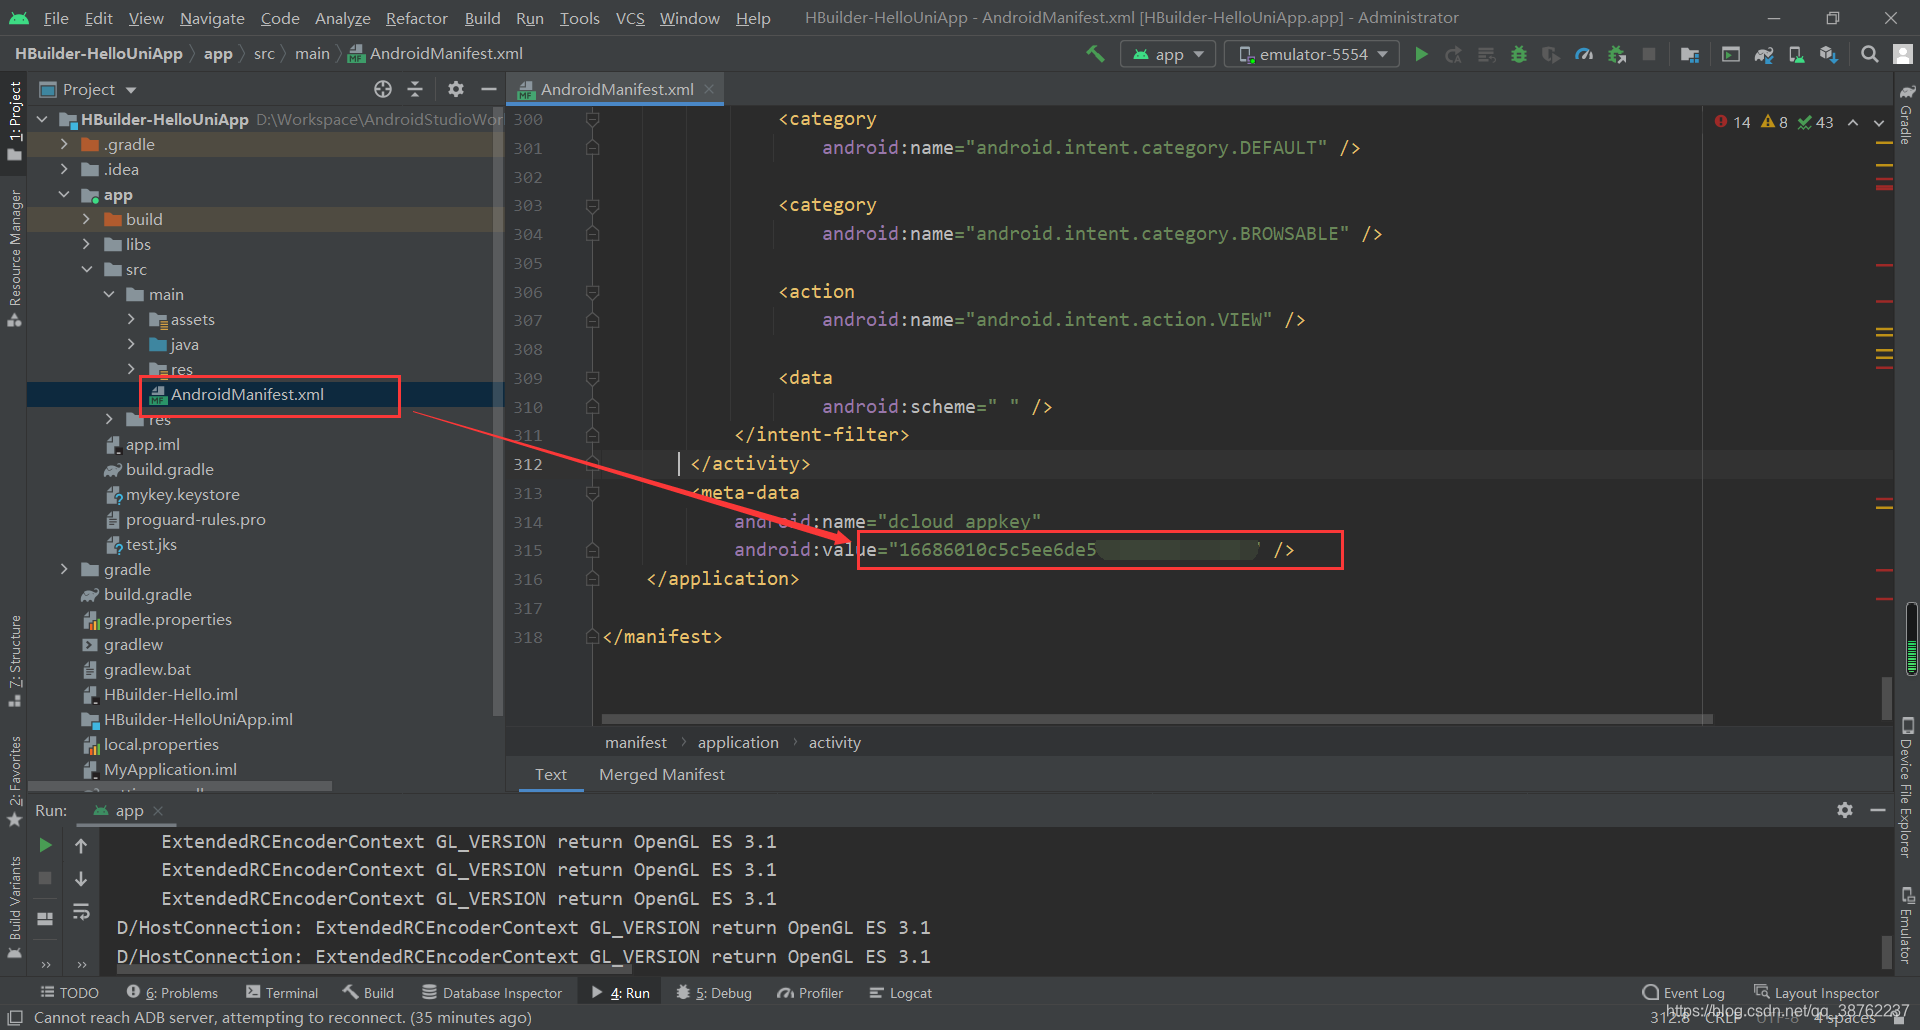Open Project Structure icon in toolbar
The image size is (1920, 1030).
pos(1690,54)
